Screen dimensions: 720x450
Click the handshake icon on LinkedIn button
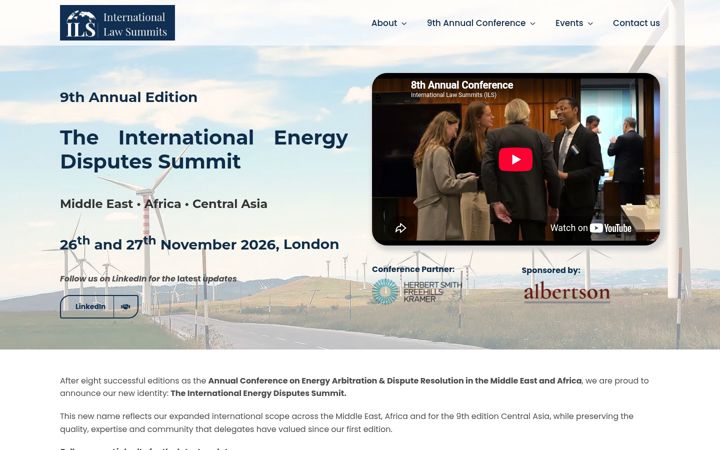125,307
